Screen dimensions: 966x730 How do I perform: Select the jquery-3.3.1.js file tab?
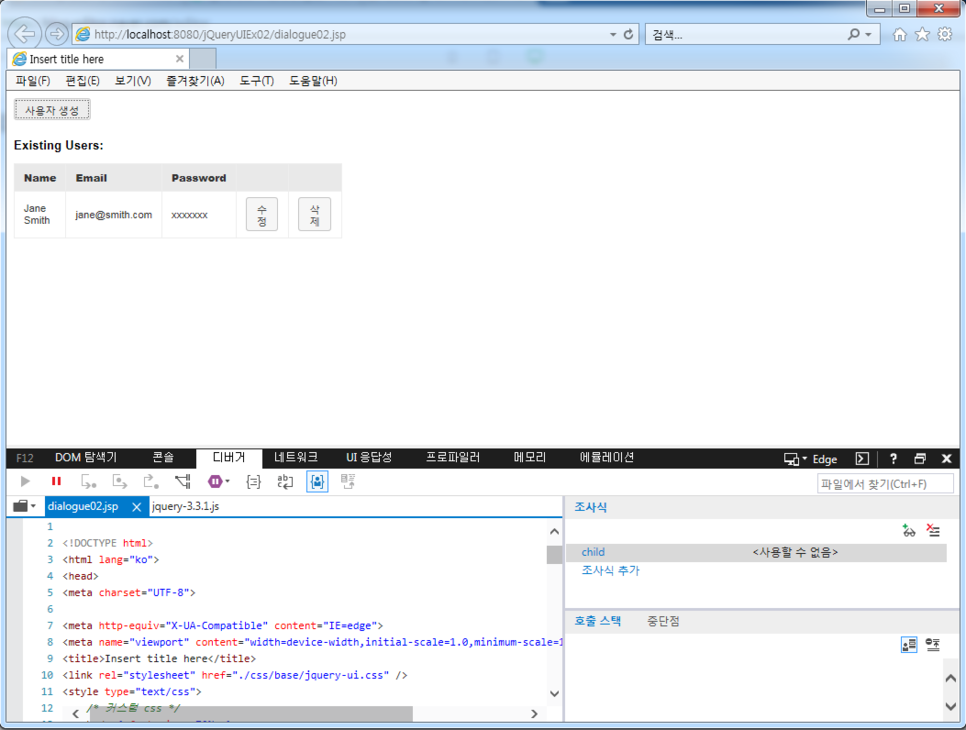[x=185, y=506]
